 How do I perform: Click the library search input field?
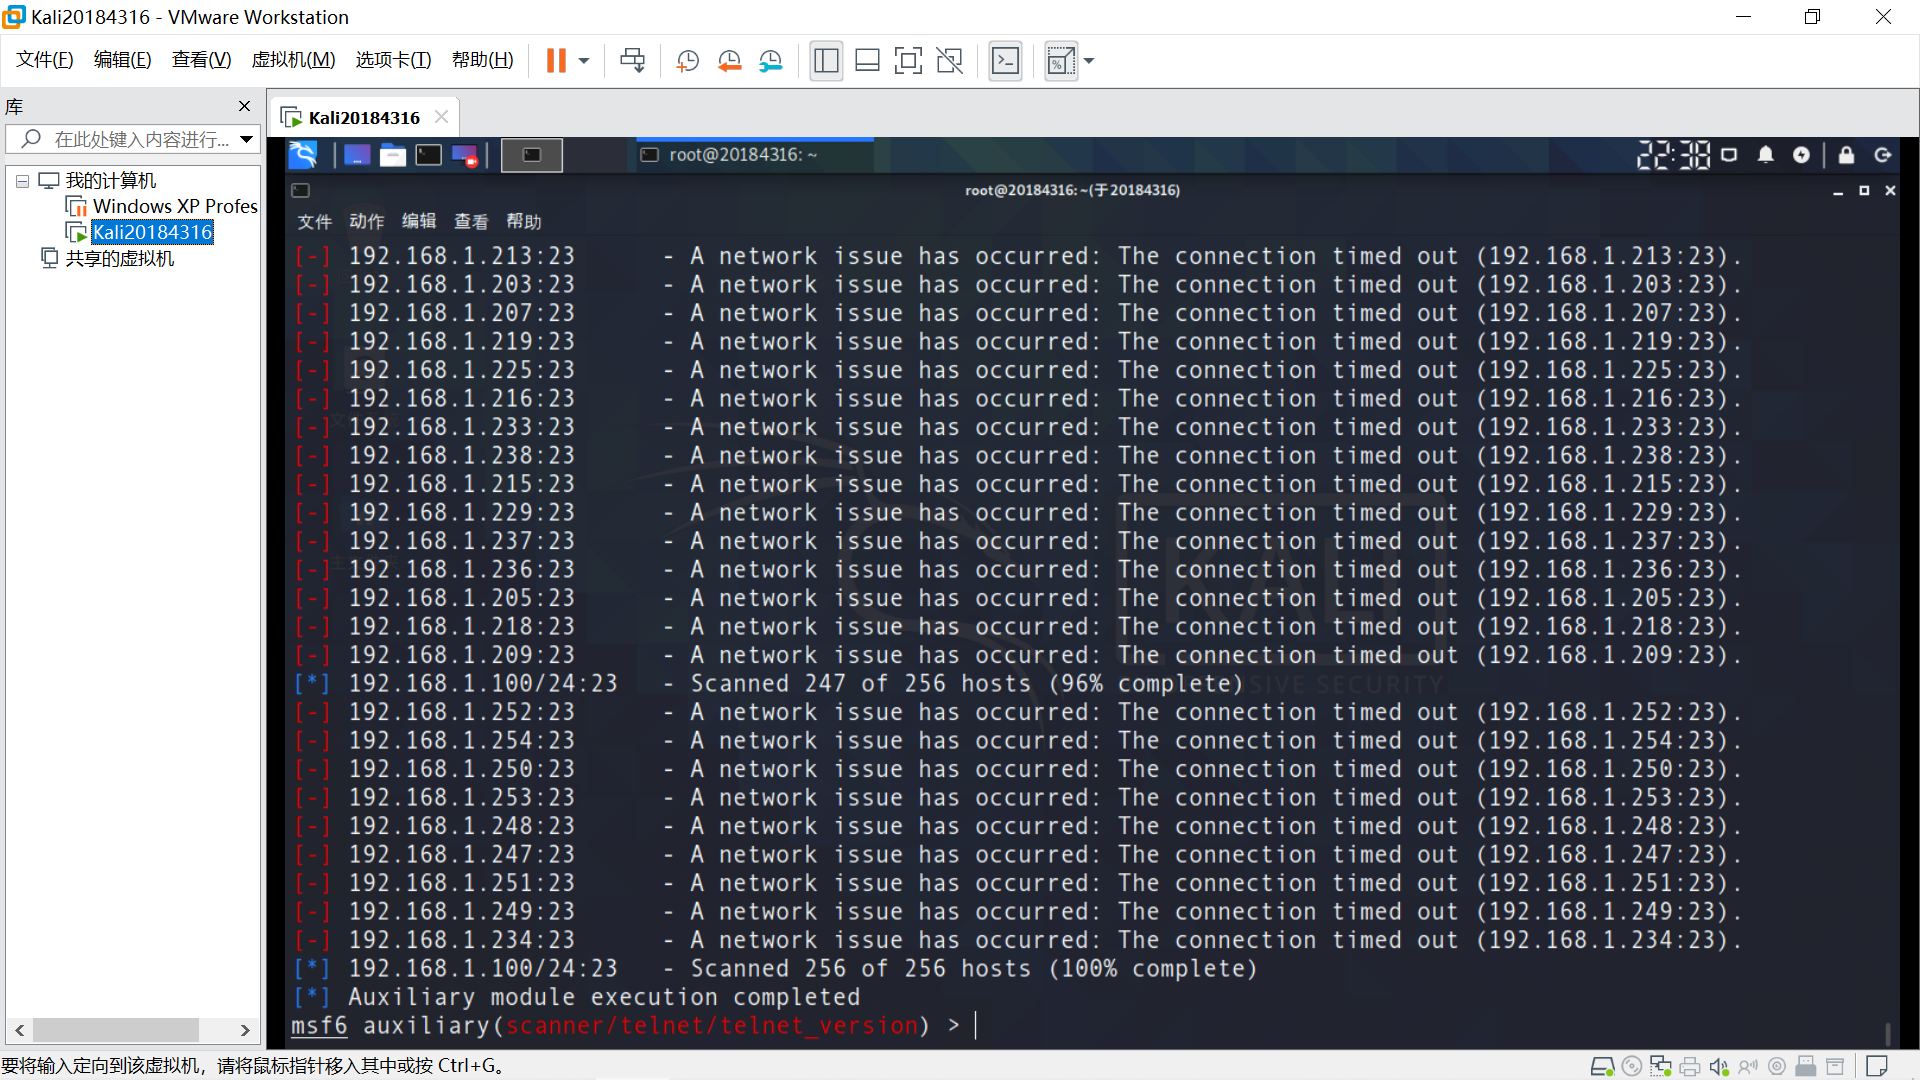click(140, 139)
